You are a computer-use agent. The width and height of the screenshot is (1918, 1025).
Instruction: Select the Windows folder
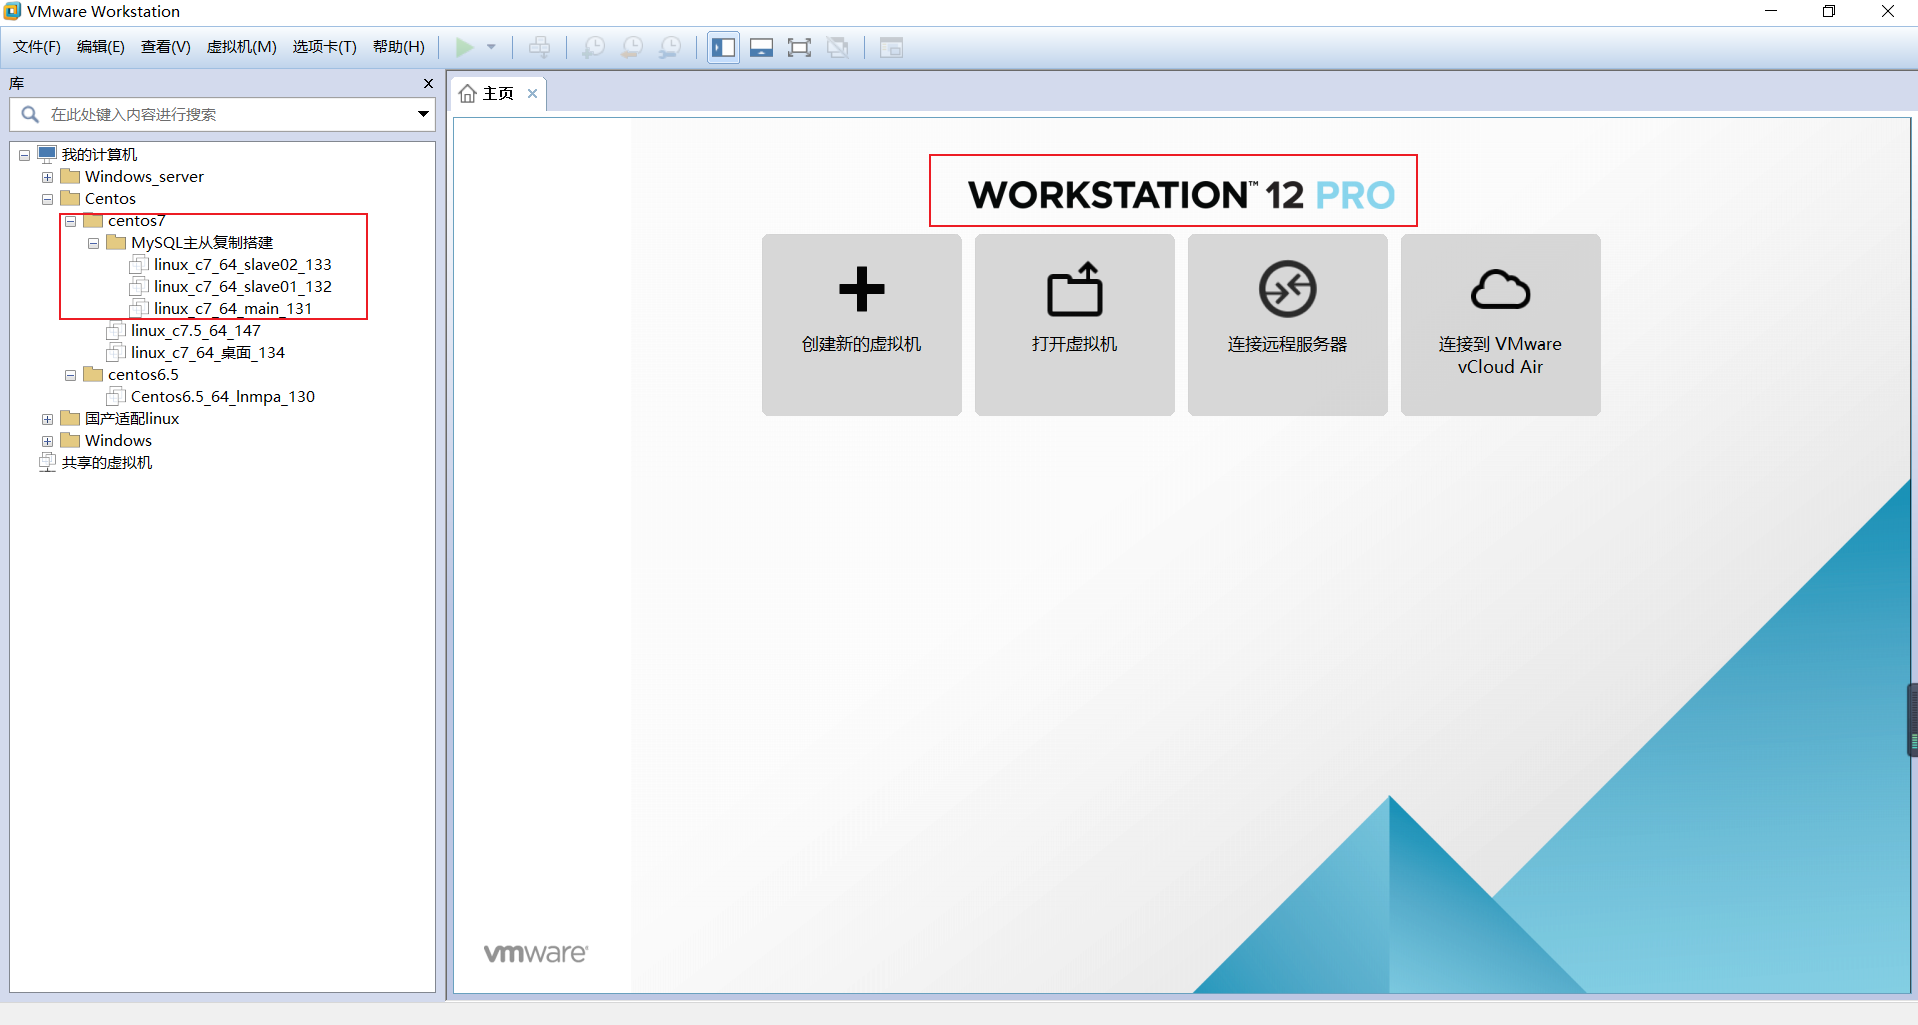click(118, 441)
